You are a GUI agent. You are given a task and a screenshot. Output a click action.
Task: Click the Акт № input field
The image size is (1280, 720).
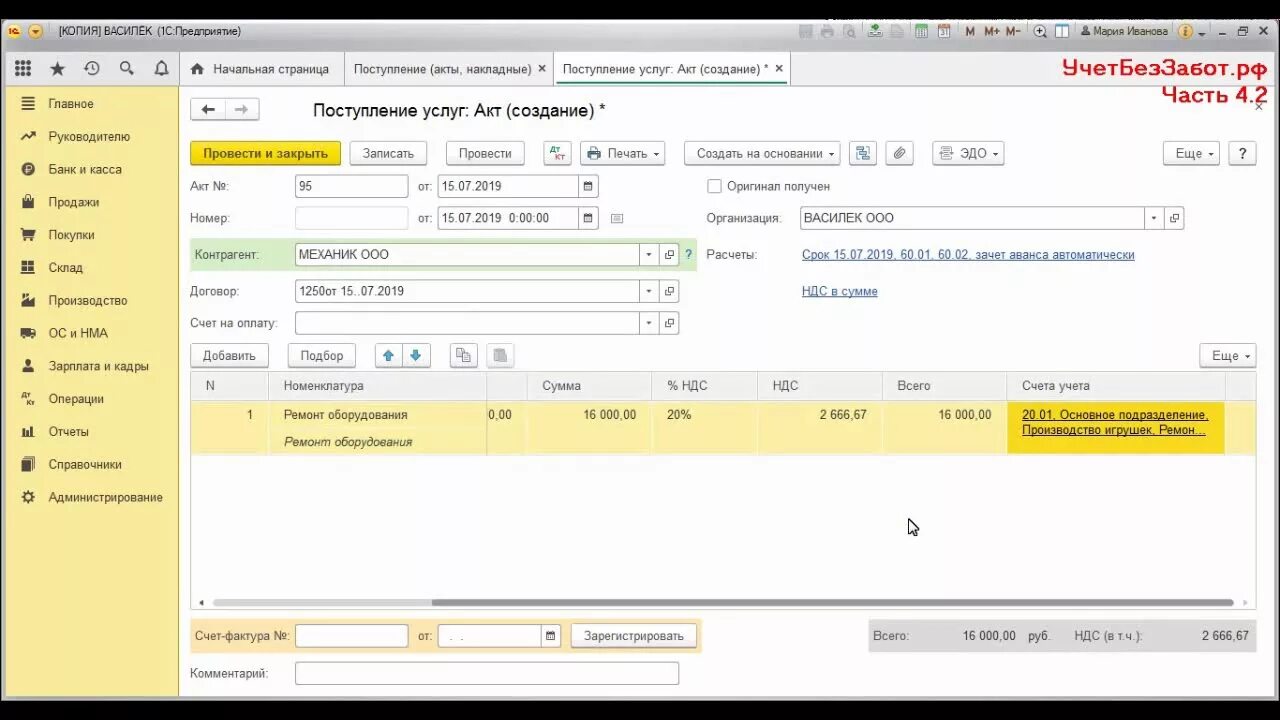[x=352, y=186]
